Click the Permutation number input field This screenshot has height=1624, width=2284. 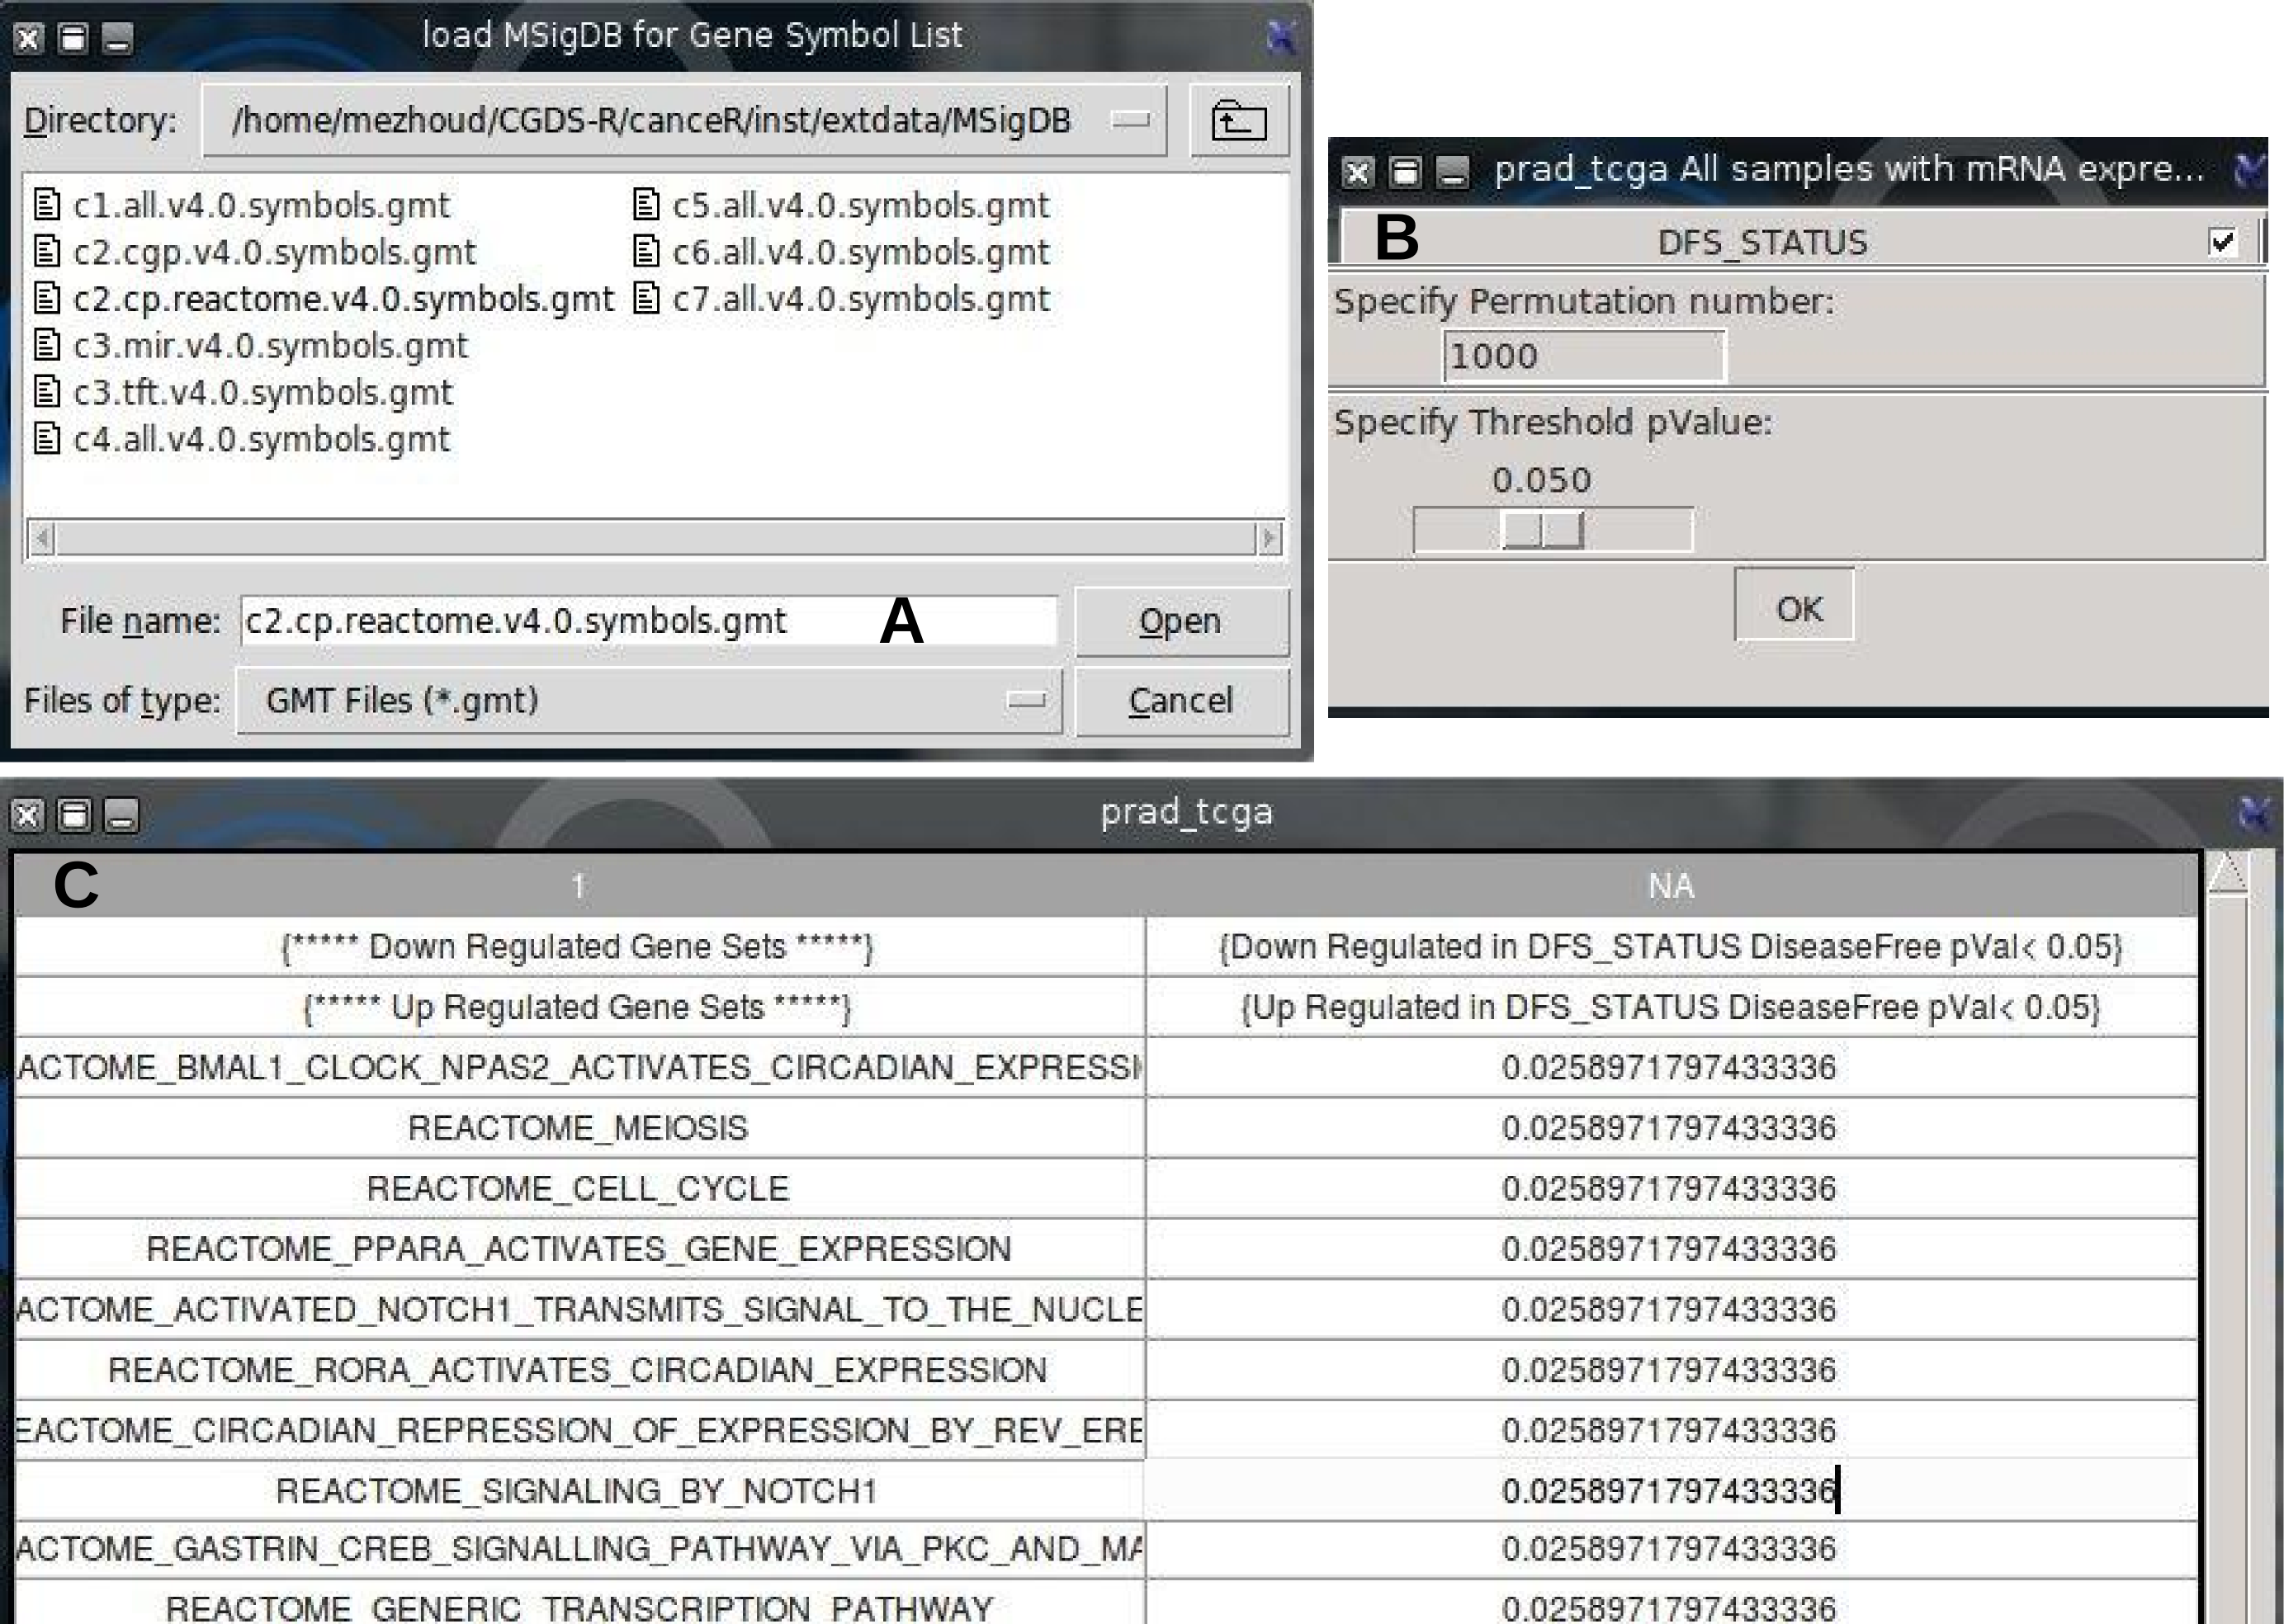tap(1583, 356)
